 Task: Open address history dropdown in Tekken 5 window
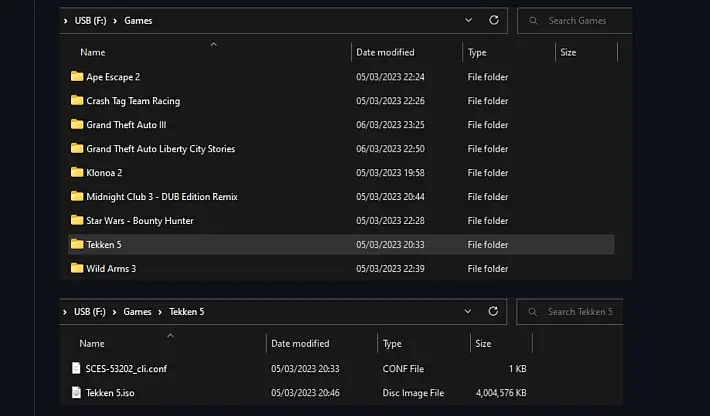click(467, 311)
